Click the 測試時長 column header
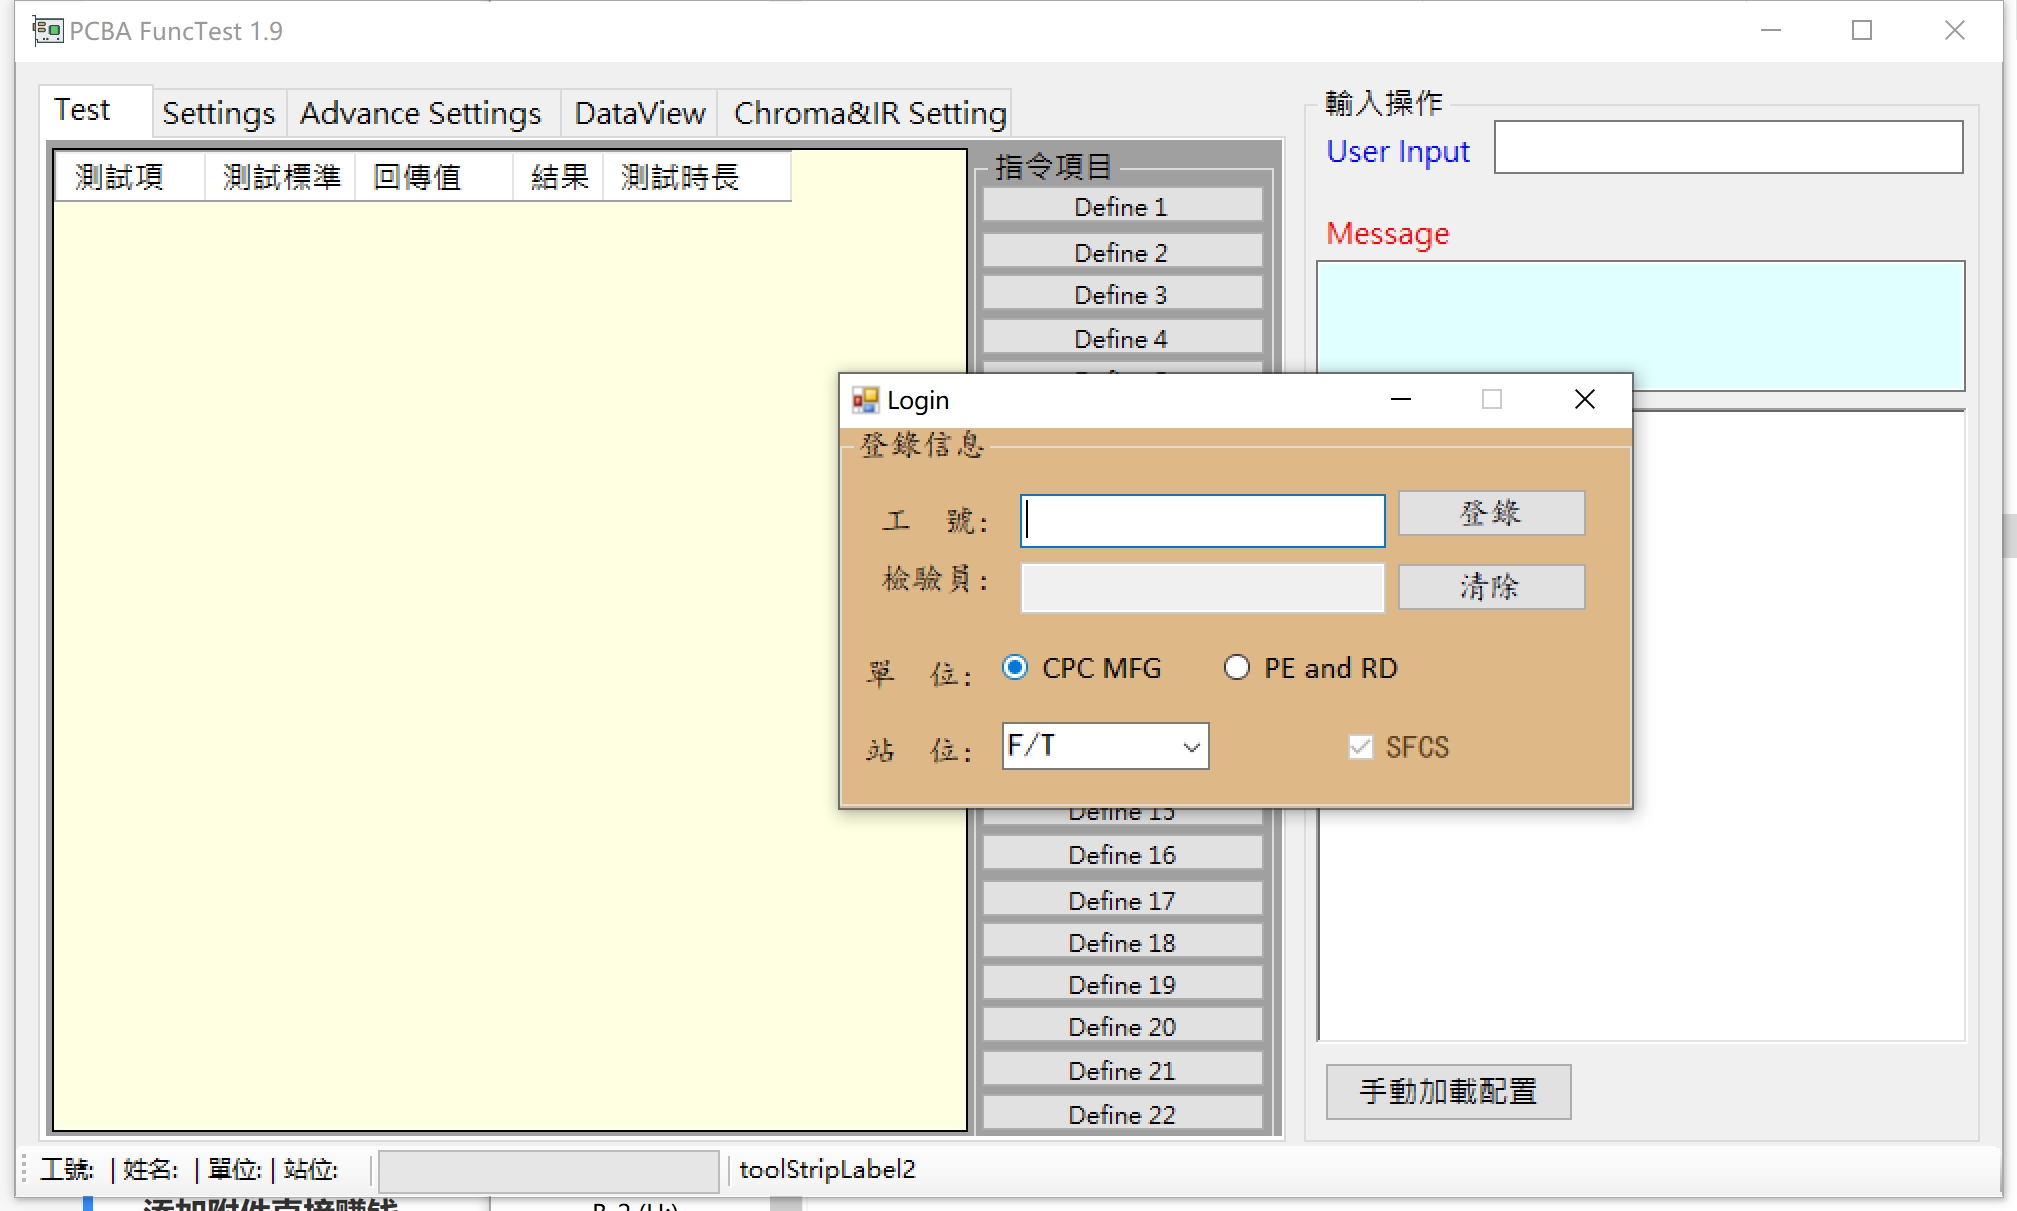 (x=697, y=177)
